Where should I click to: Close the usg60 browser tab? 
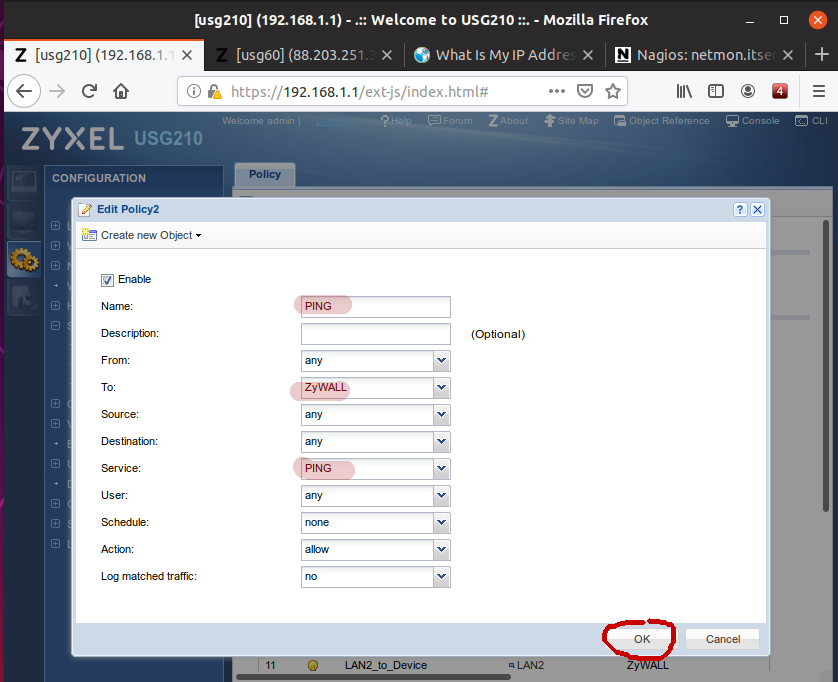387,55
